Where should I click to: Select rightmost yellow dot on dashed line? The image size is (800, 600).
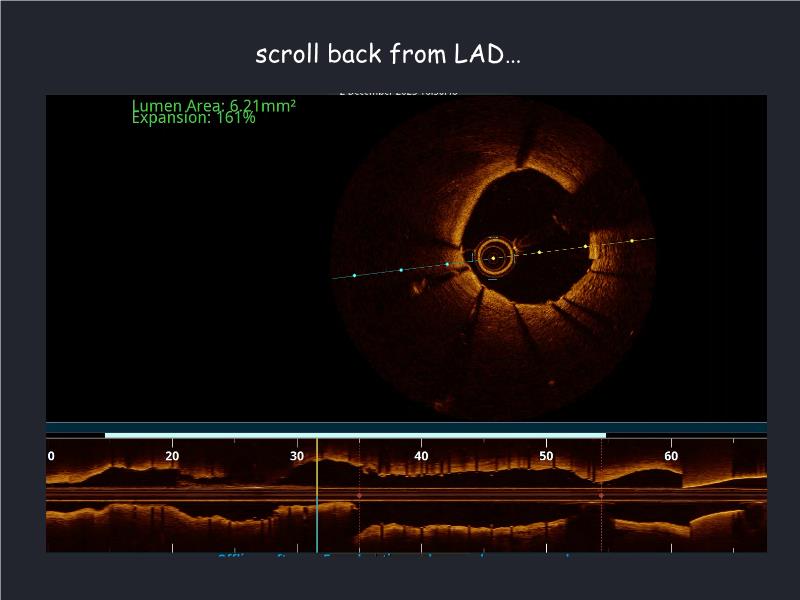(x=632, y=240)
